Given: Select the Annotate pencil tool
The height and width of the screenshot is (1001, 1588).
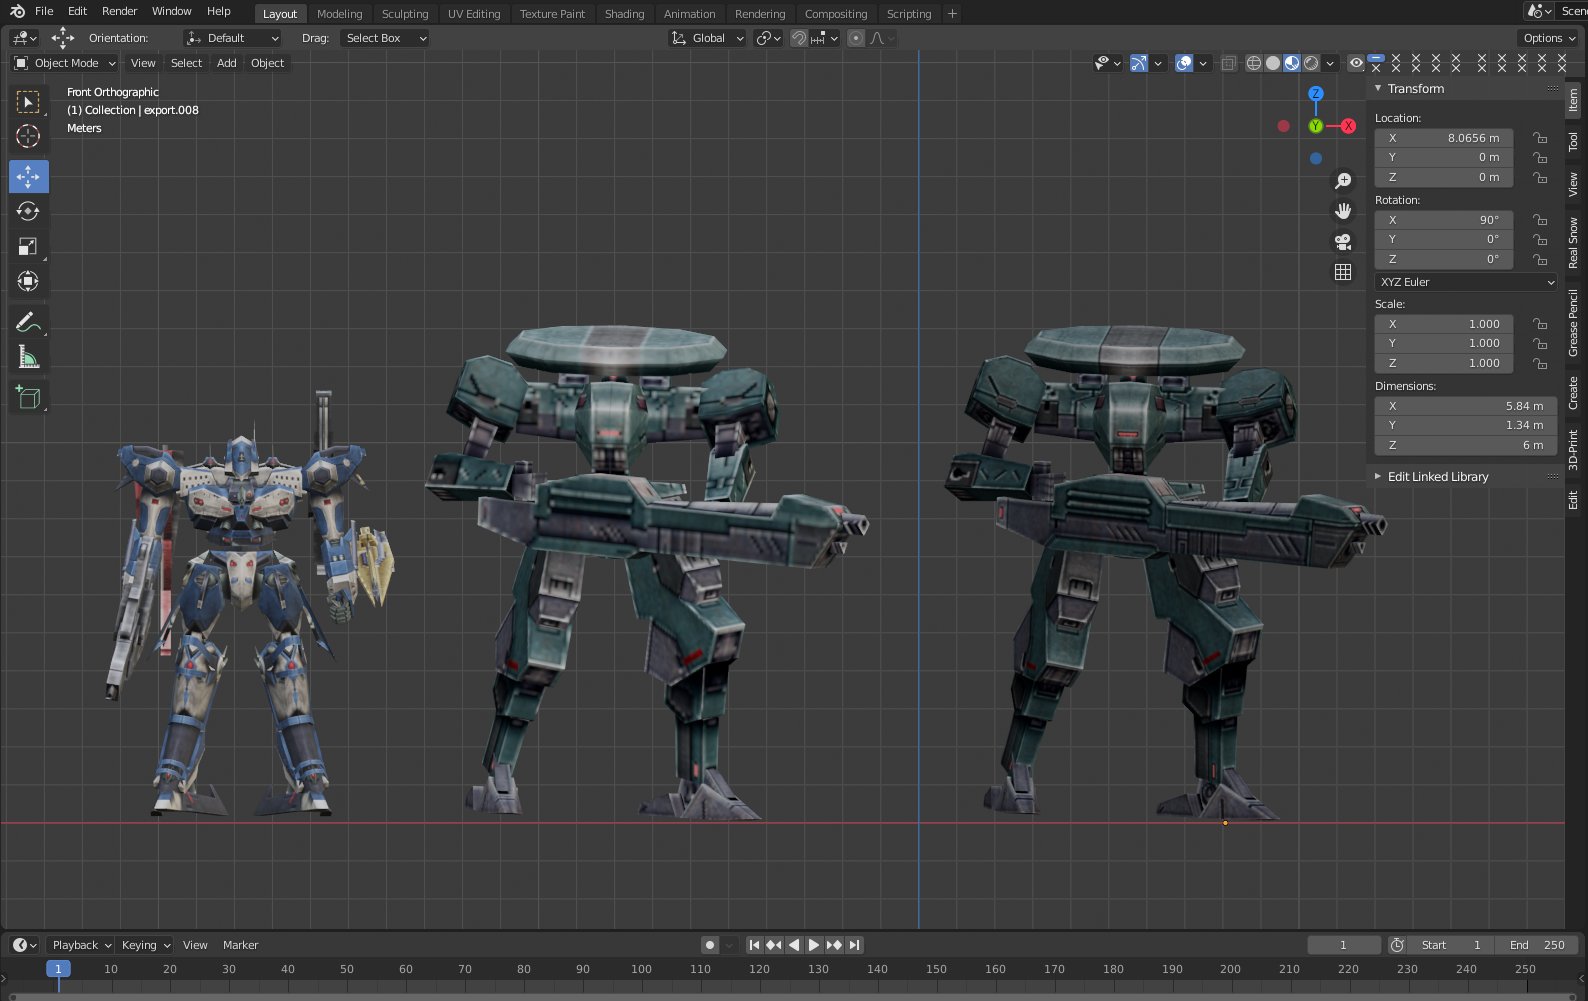Looking at the screenshot, I should [x=28, y=322].
